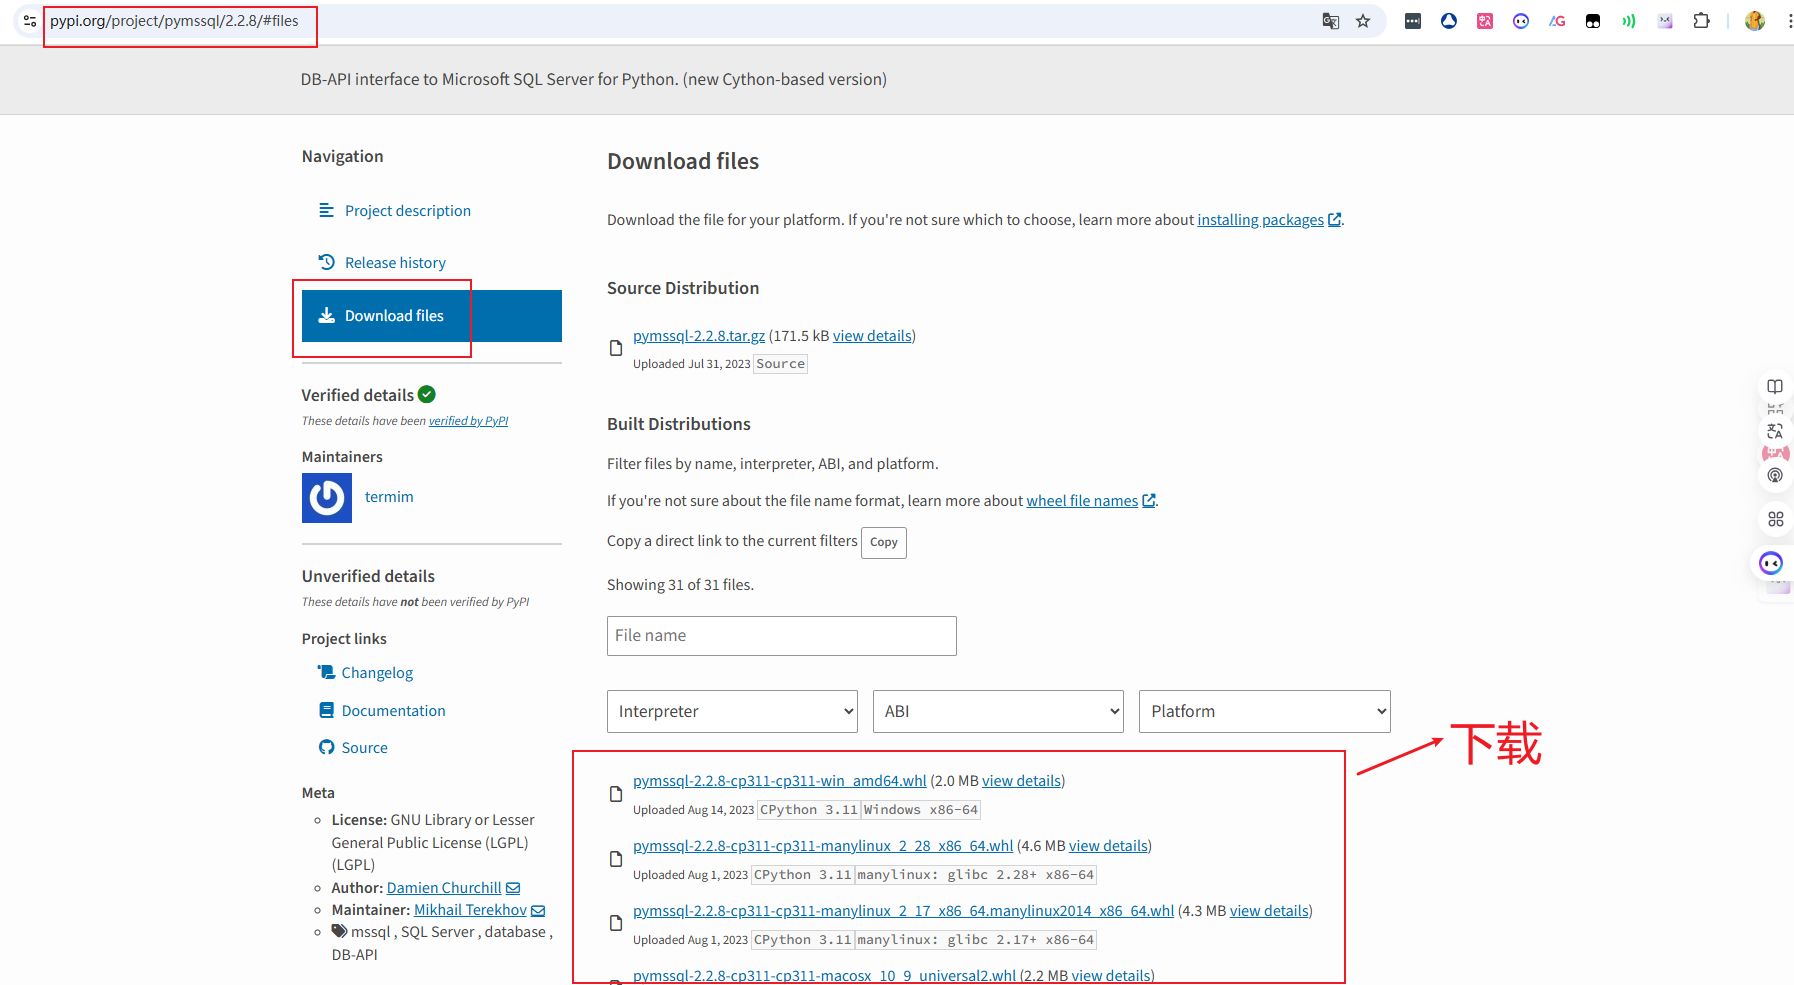Click the email icon next to Damien Churchill

pyautogui.click(x=513, y=888)
